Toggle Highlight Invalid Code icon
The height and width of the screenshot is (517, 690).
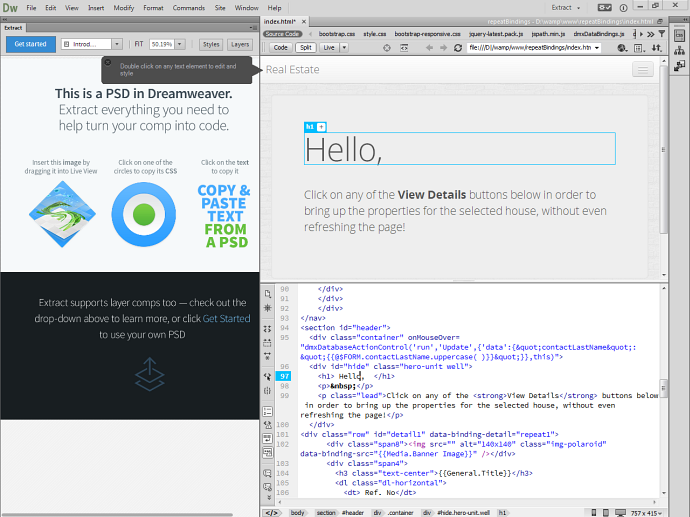(268, 425)
